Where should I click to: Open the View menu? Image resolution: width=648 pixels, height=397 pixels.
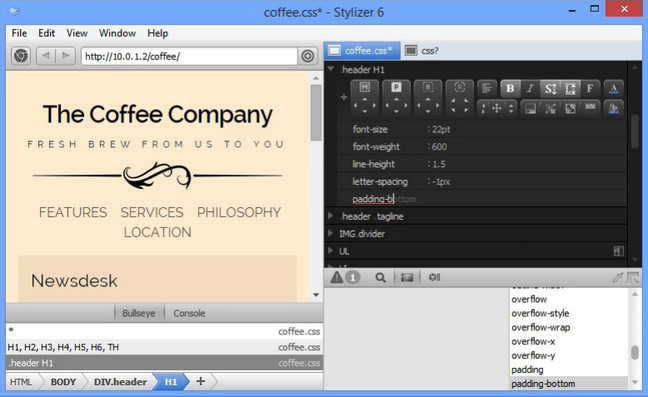[x=77, y=33]
